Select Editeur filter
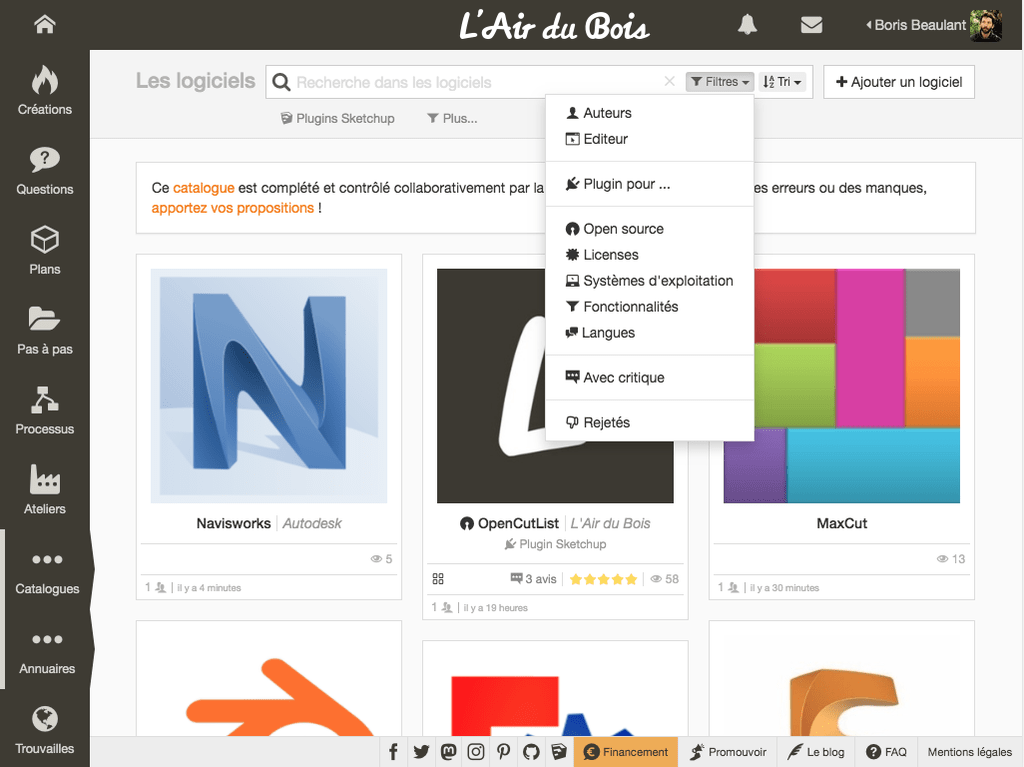 (650, 139)
